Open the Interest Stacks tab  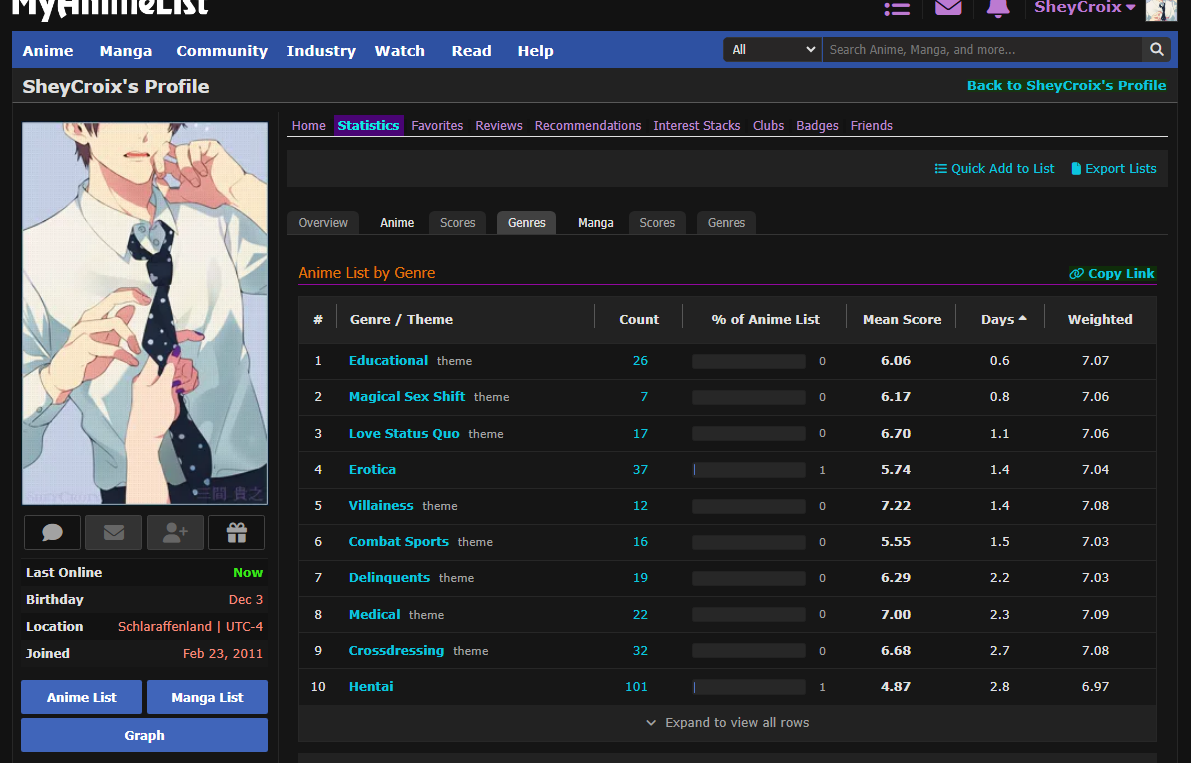697,125
